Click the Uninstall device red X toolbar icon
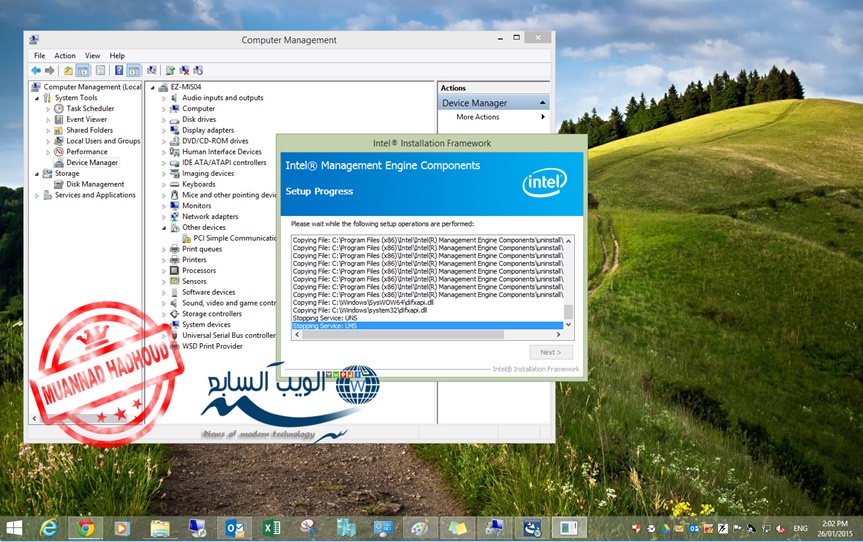 click(184, 70)
